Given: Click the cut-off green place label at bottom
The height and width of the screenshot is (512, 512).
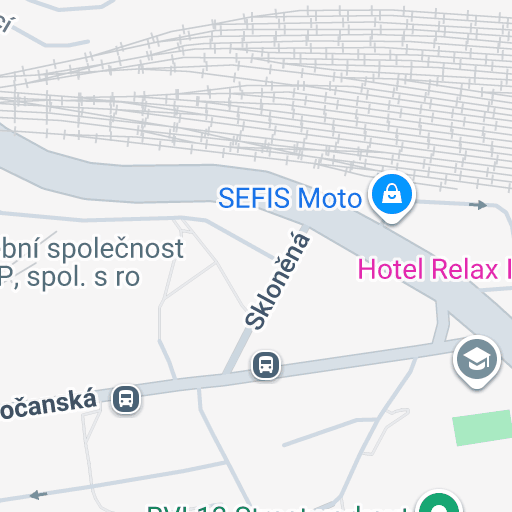Looking at the screenshot, I should pyautogui.click(x=277, y=509).
